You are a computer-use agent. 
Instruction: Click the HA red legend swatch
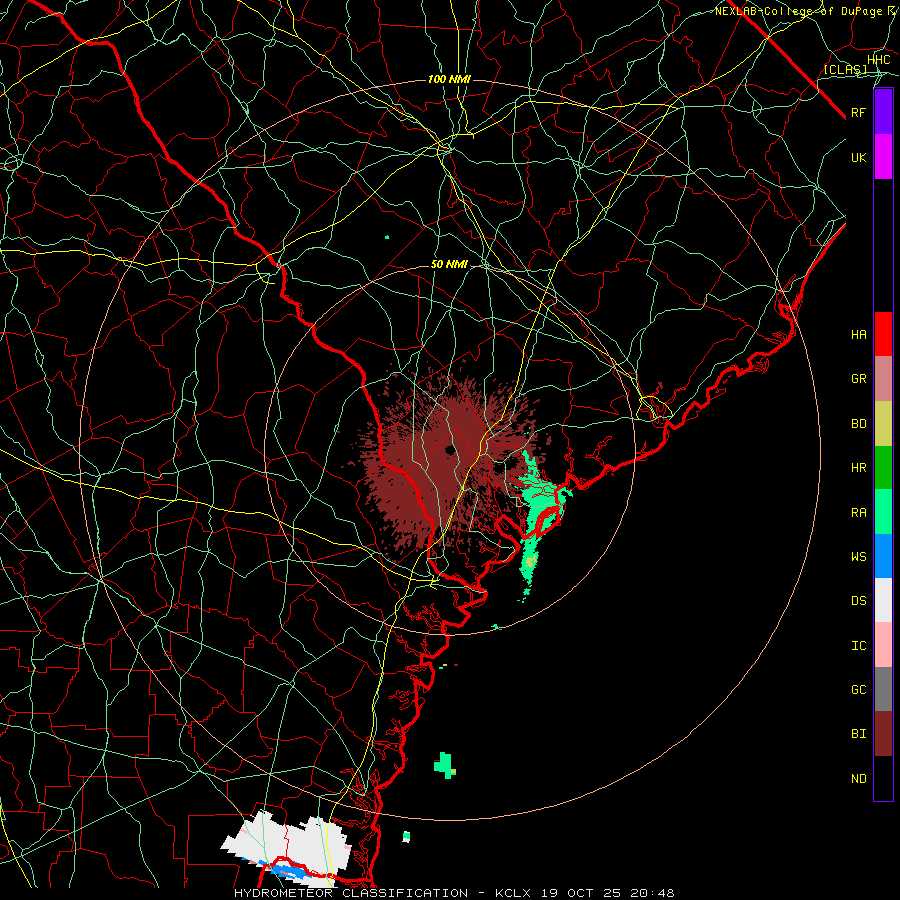(883, 334)
